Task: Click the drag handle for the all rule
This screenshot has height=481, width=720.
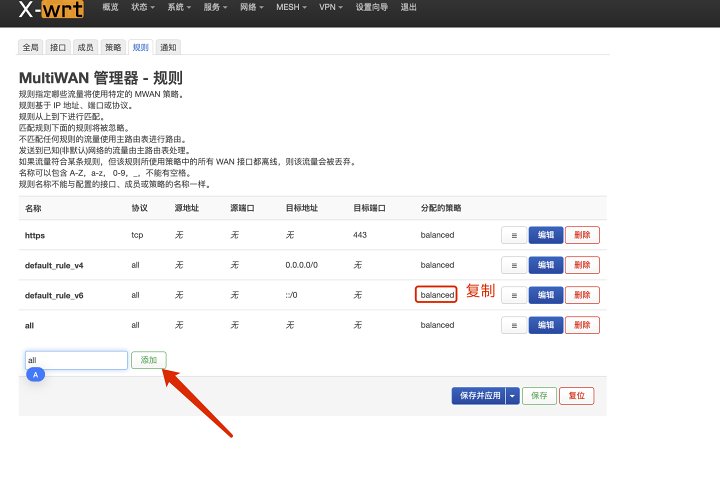Action: click(514, 325)
